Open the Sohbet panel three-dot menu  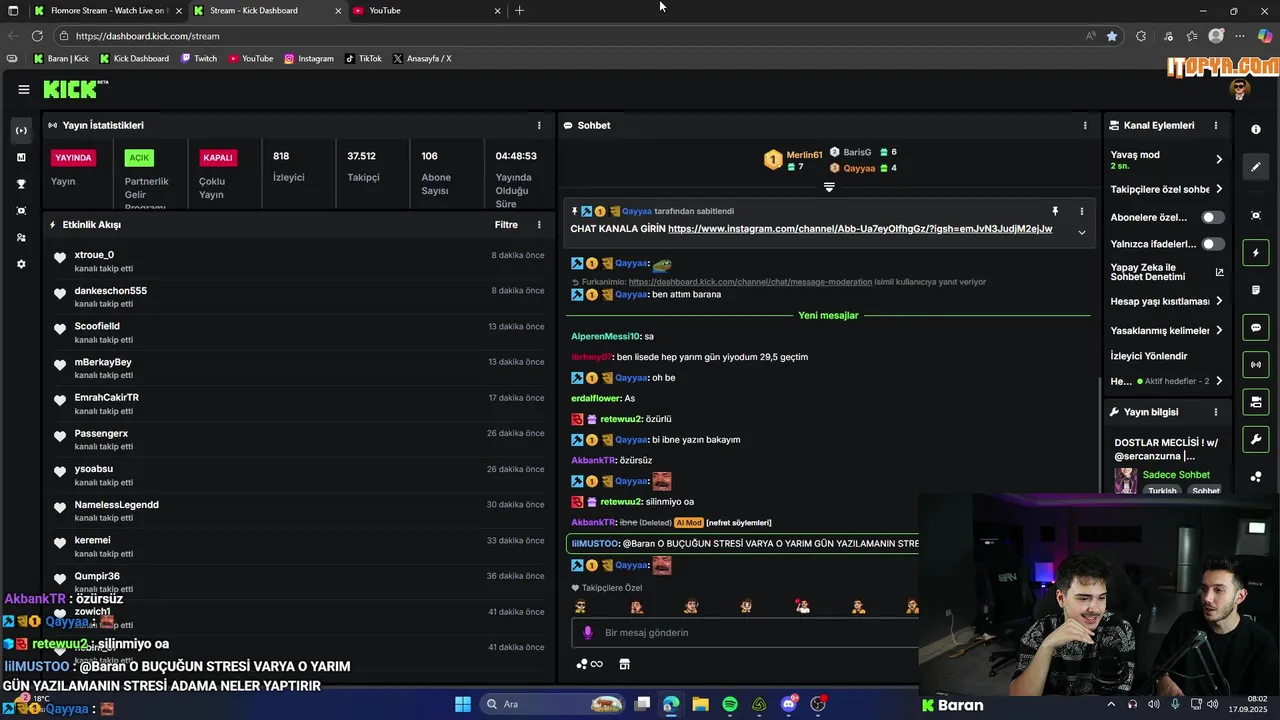point(1085,125)
